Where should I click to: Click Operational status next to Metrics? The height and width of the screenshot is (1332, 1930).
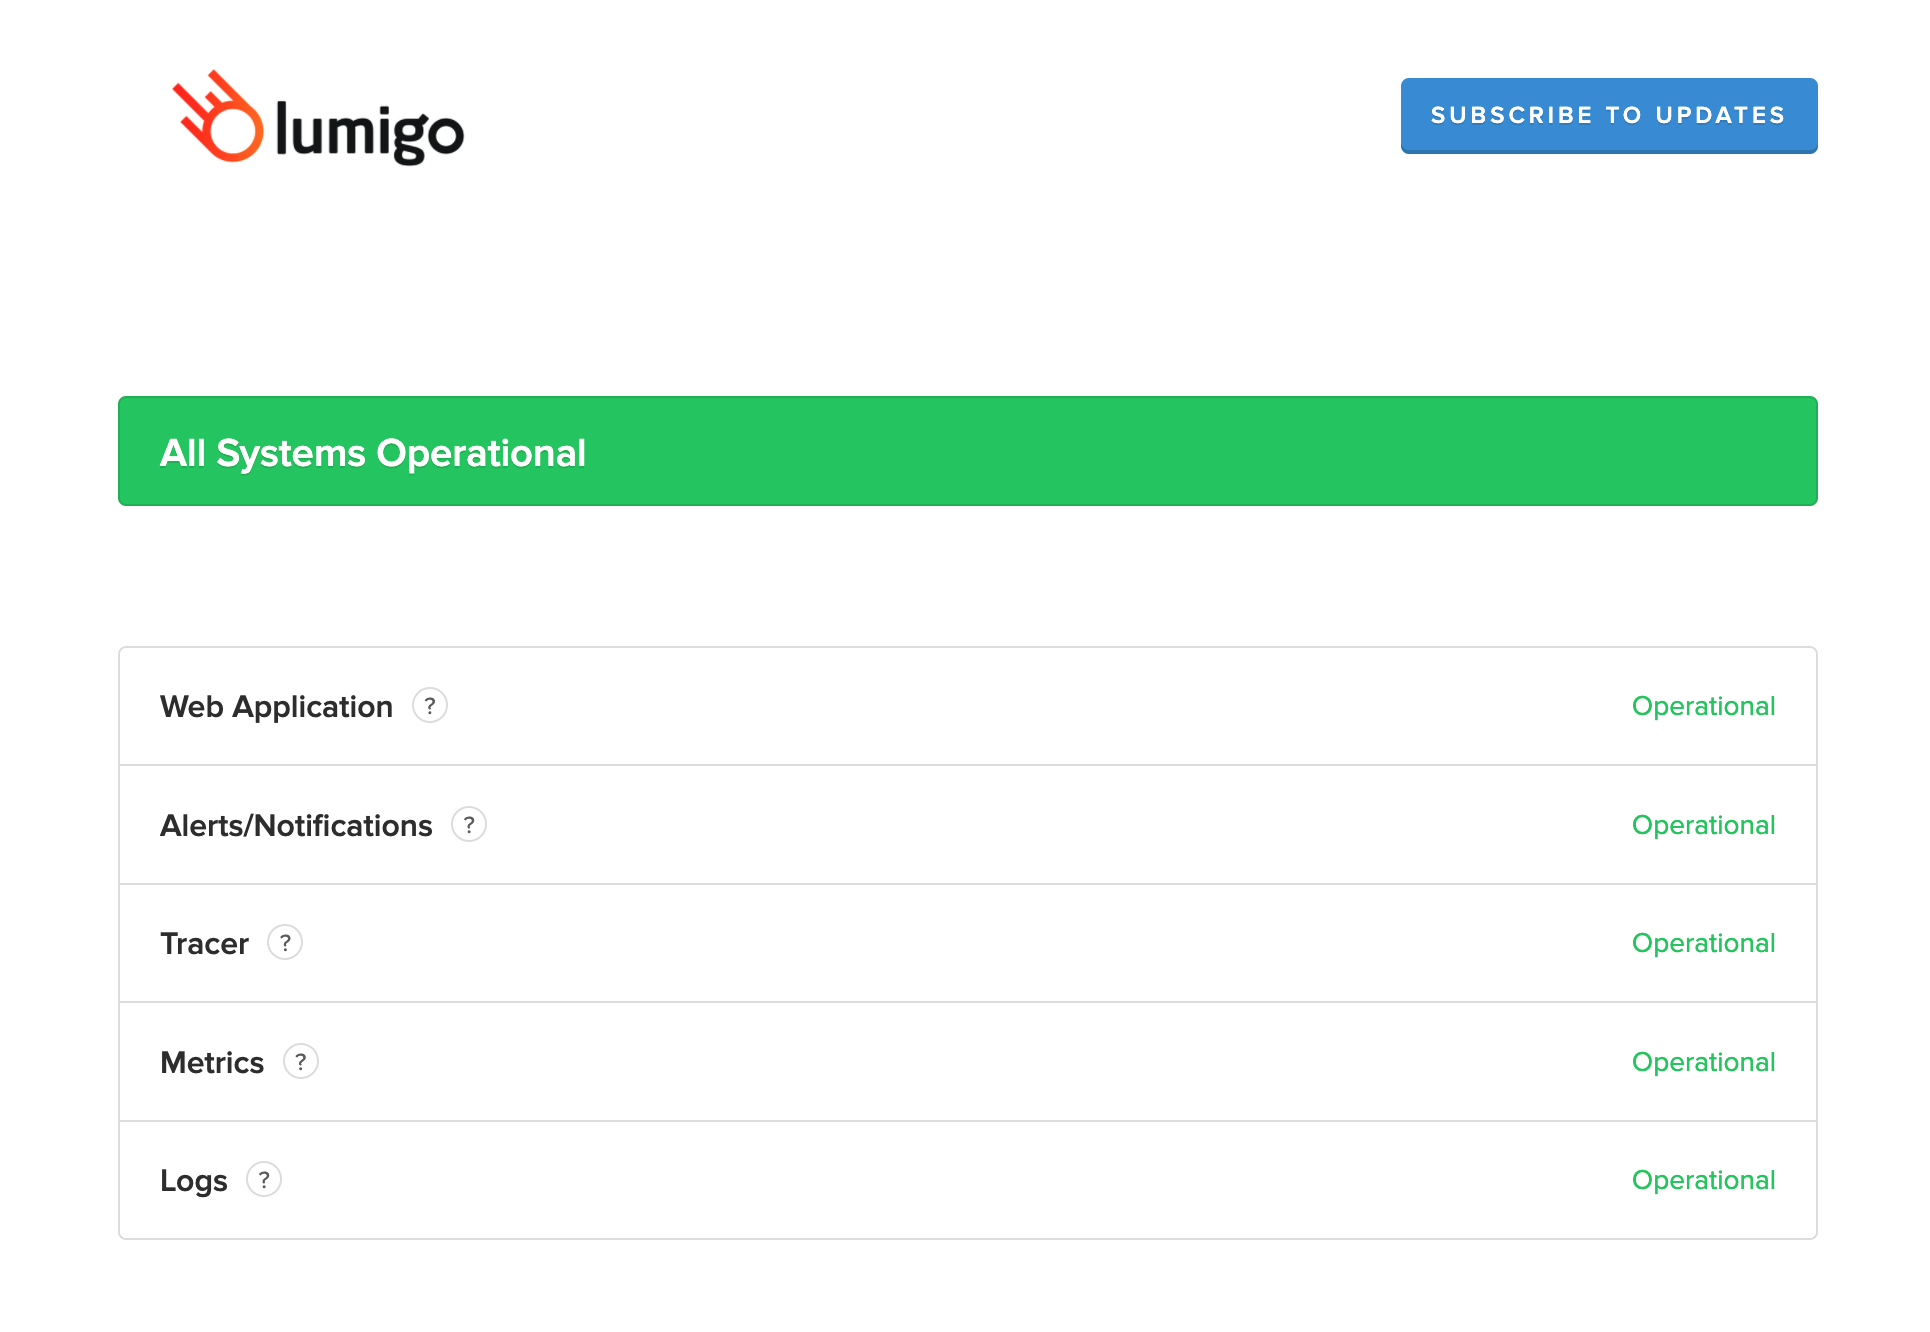coord(1702,1063)
